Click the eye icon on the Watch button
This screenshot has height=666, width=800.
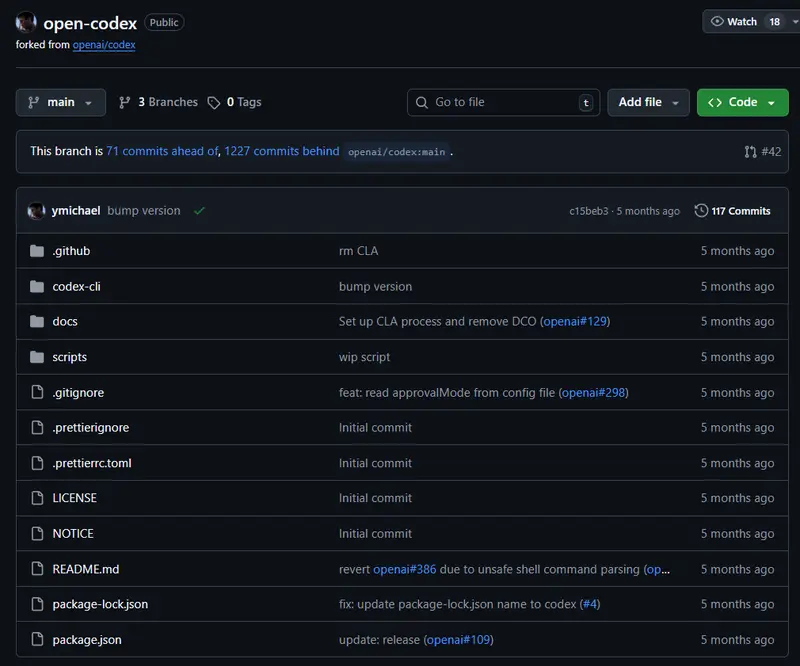[x=717, y=21]
